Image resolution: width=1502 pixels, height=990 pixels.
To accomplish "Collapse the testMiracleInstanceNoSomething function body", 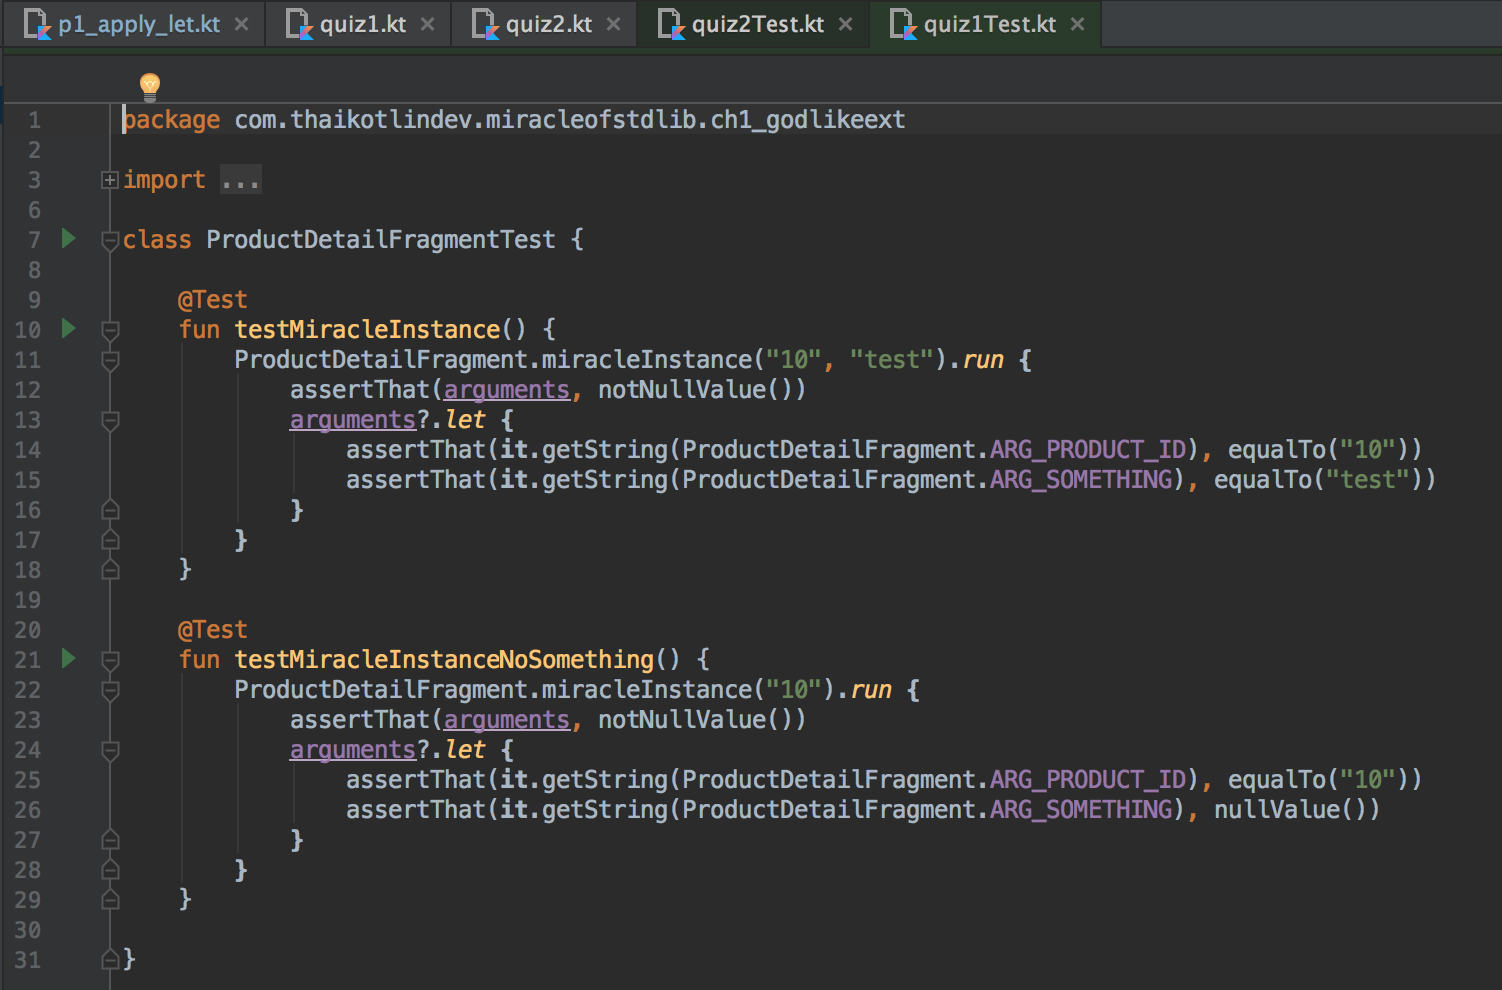I will (110, 661).
